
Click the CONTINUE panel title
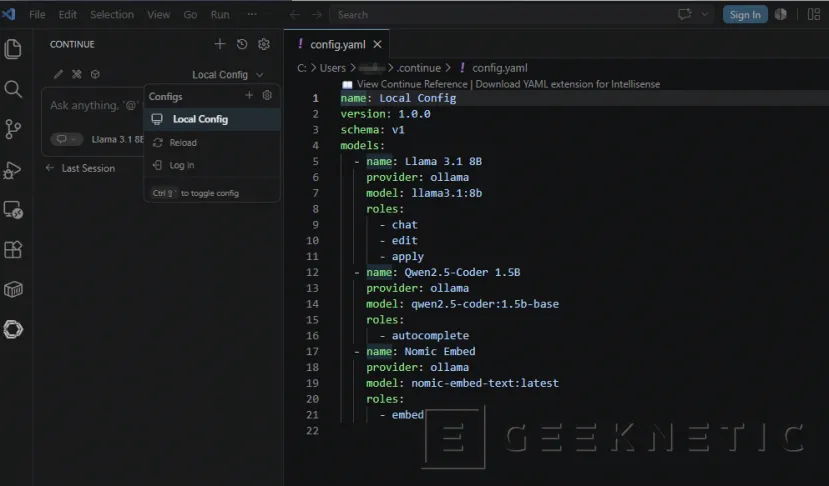(72, 44)
